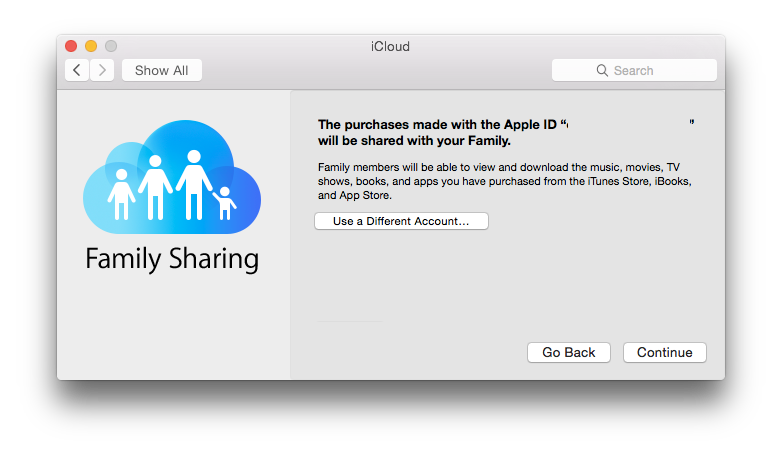Click the Family members description paragraph
Viewport: 782px width, 459px height.
[505, 181]
